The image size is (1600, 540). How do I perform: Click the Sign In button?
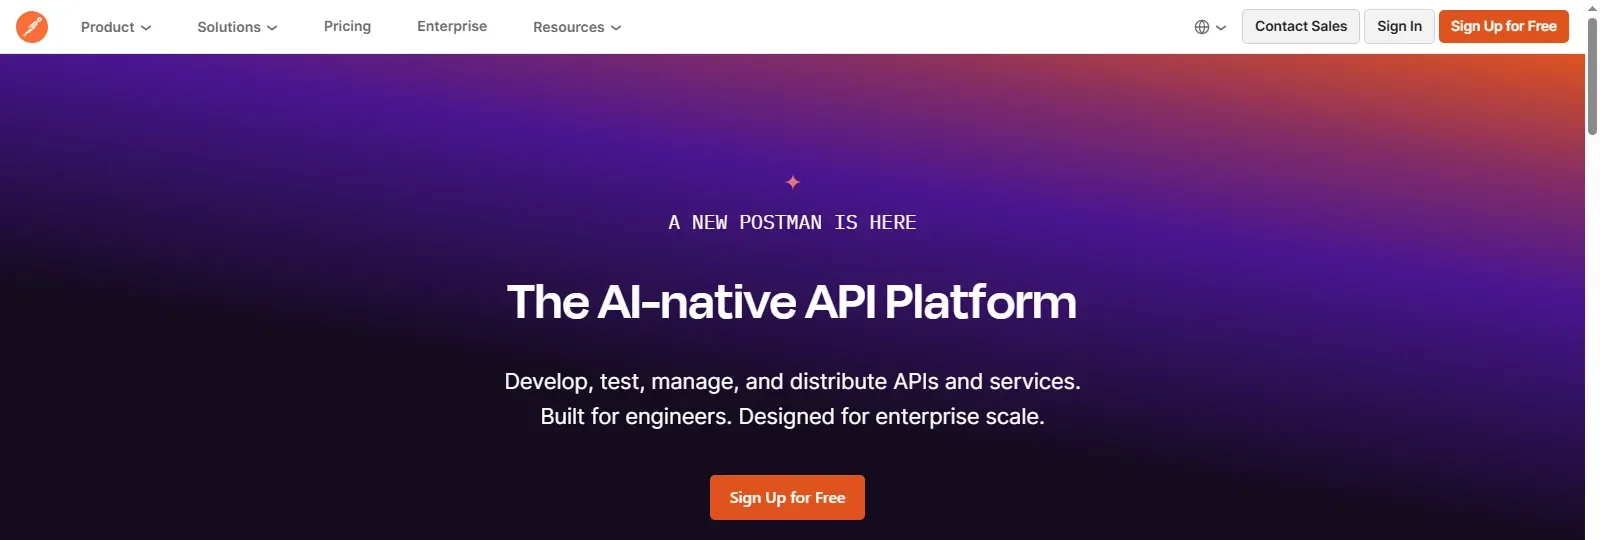1399,26
